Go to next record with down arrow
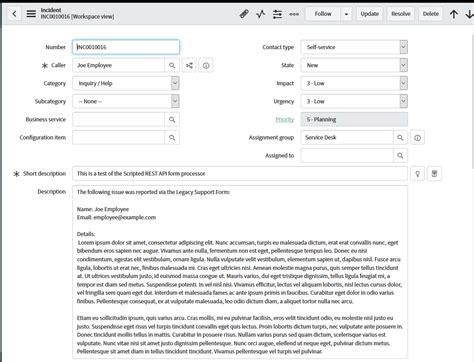The height and width of the screenshot is (362, 474). click(469, 14)
